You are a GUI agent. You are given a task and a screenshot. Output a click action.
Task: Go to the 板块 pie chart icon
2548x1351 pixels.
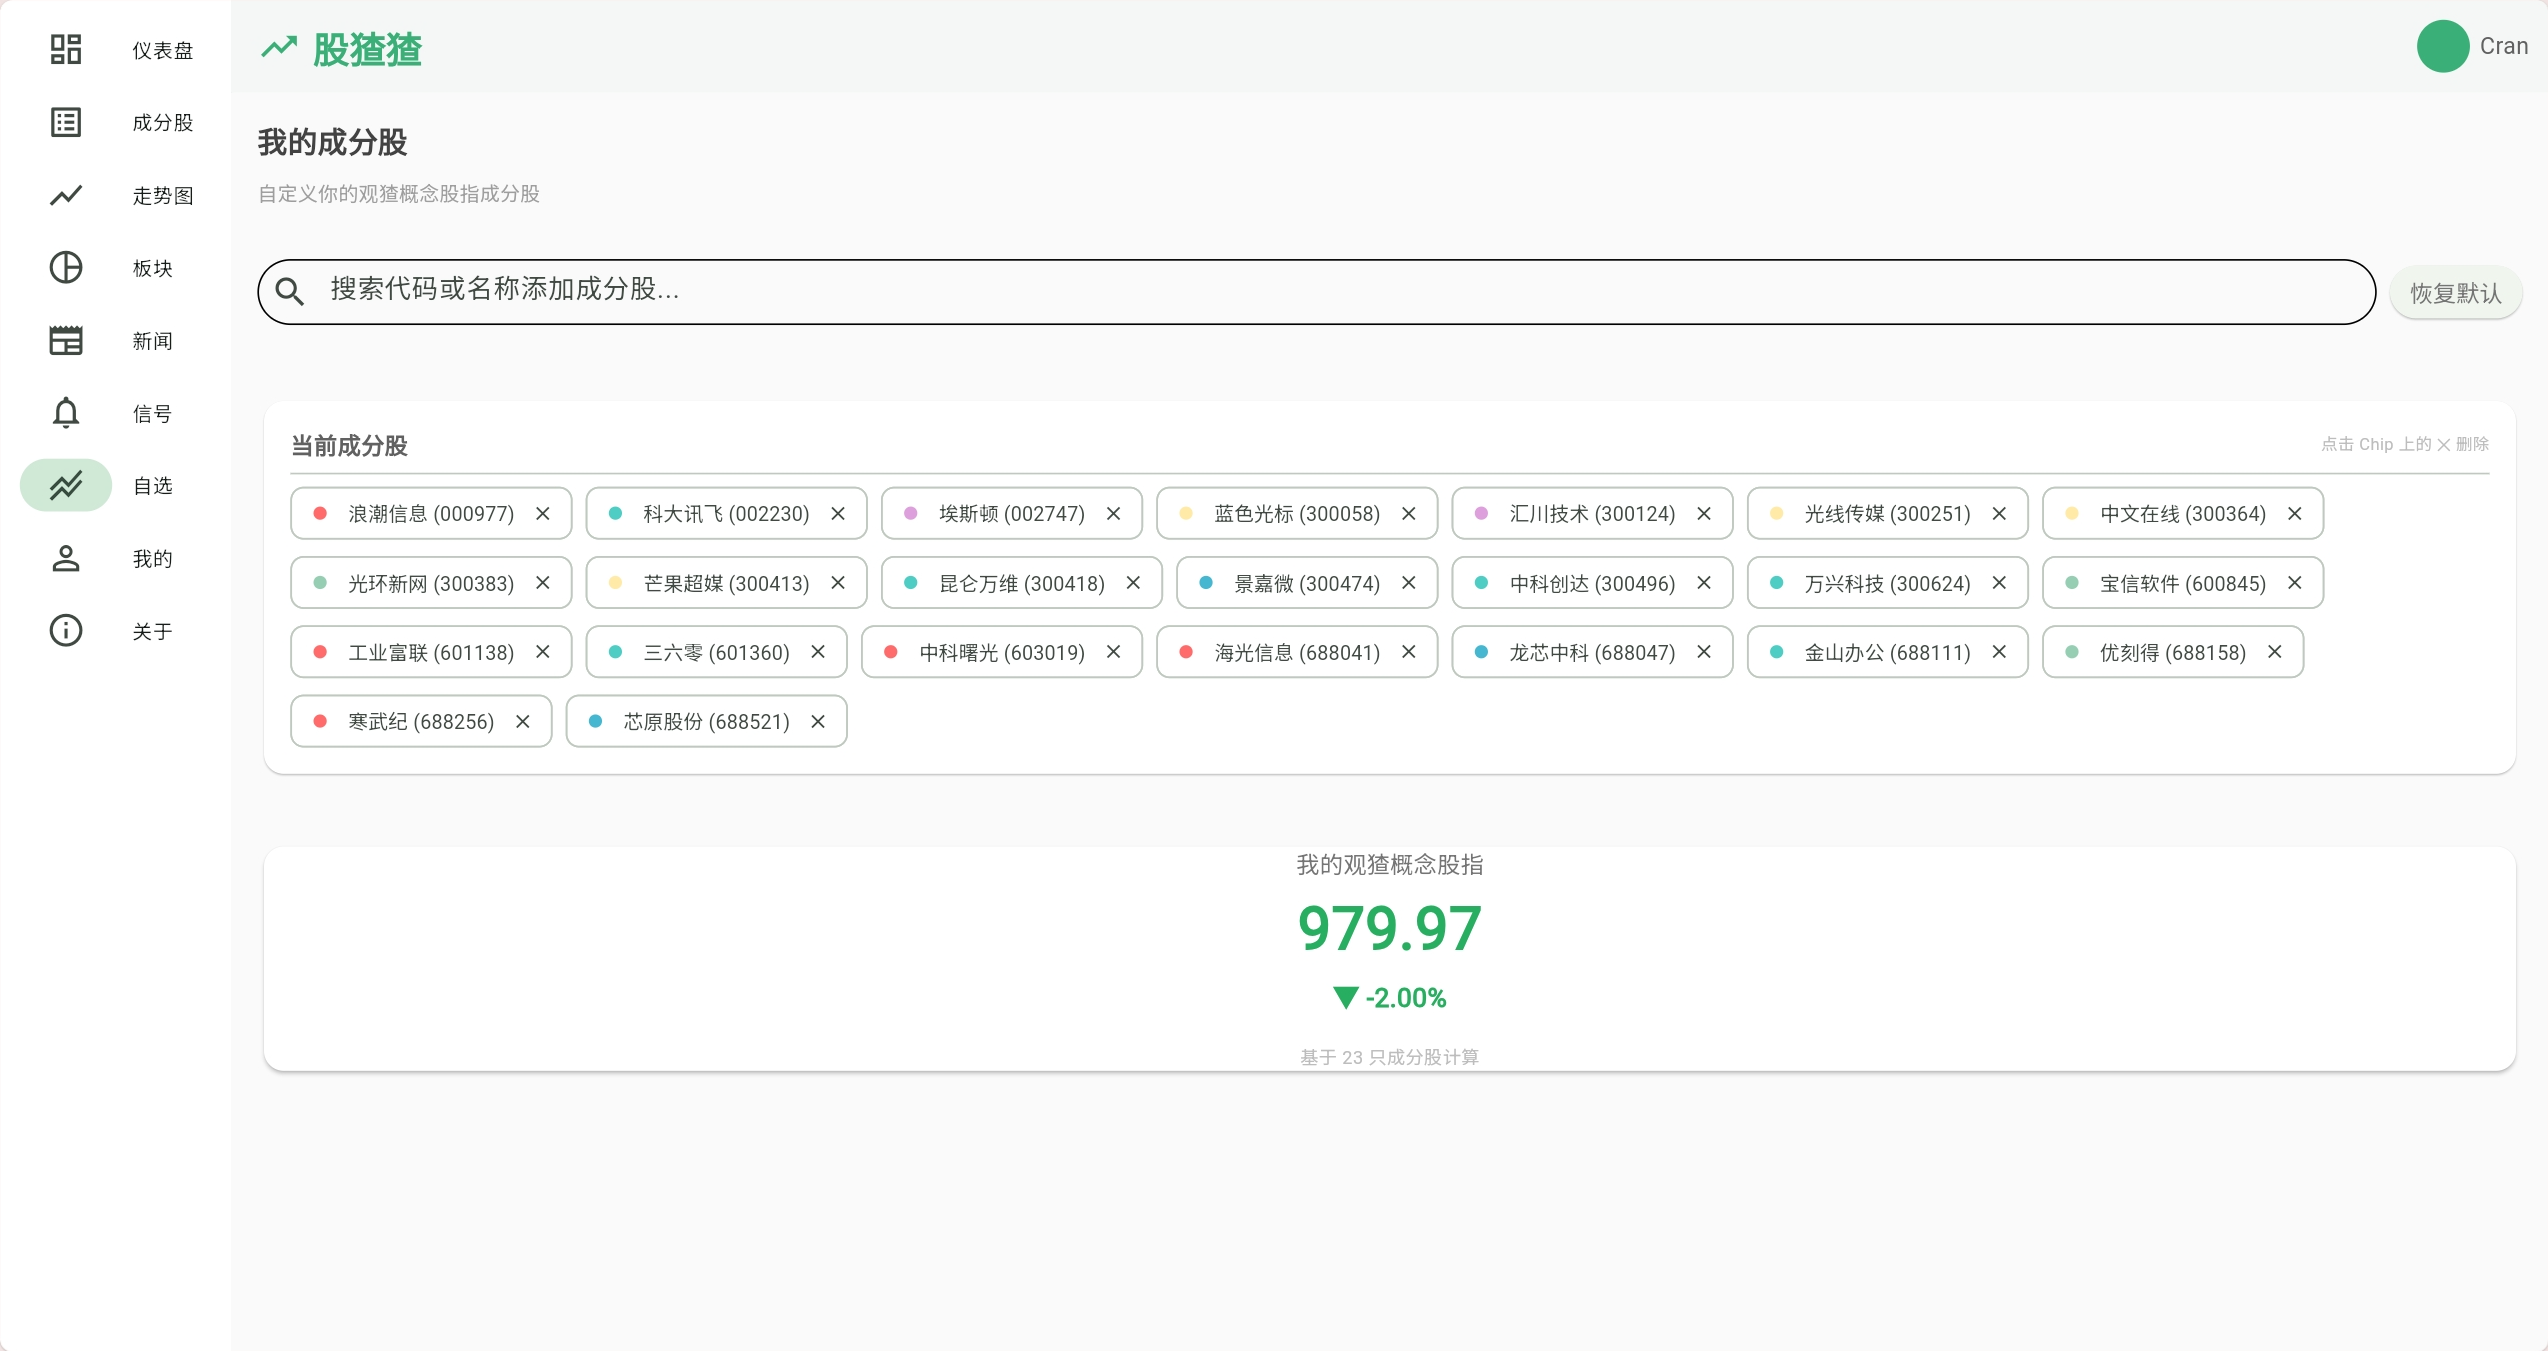[66, 267]
